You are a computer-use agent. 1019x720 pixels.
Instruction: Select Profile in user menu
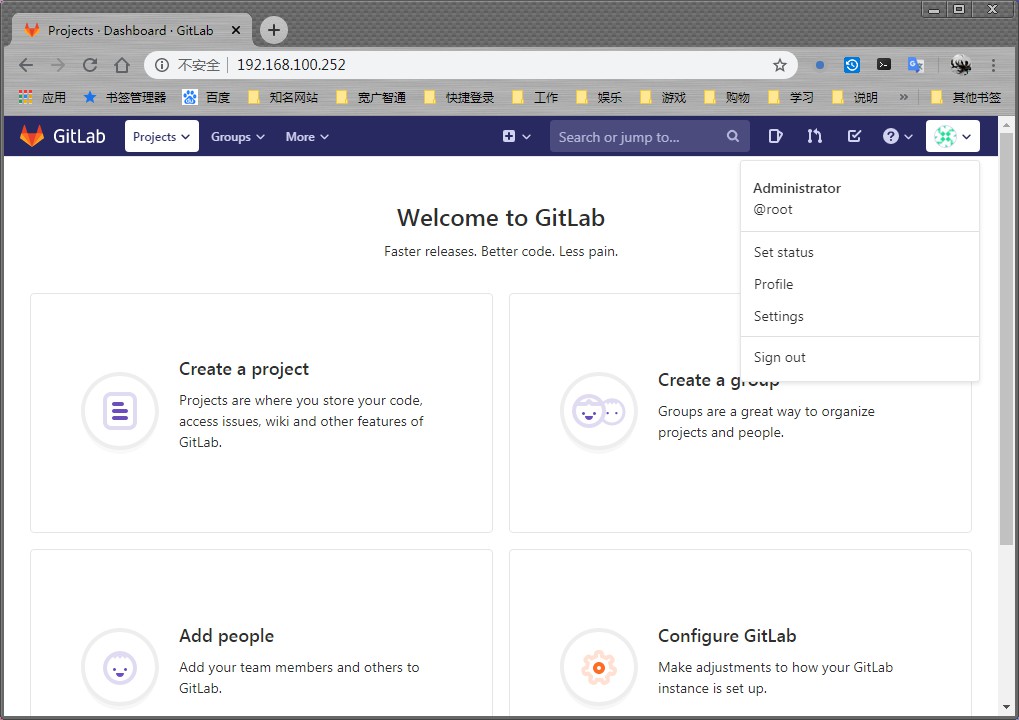[x=859, y=284]
